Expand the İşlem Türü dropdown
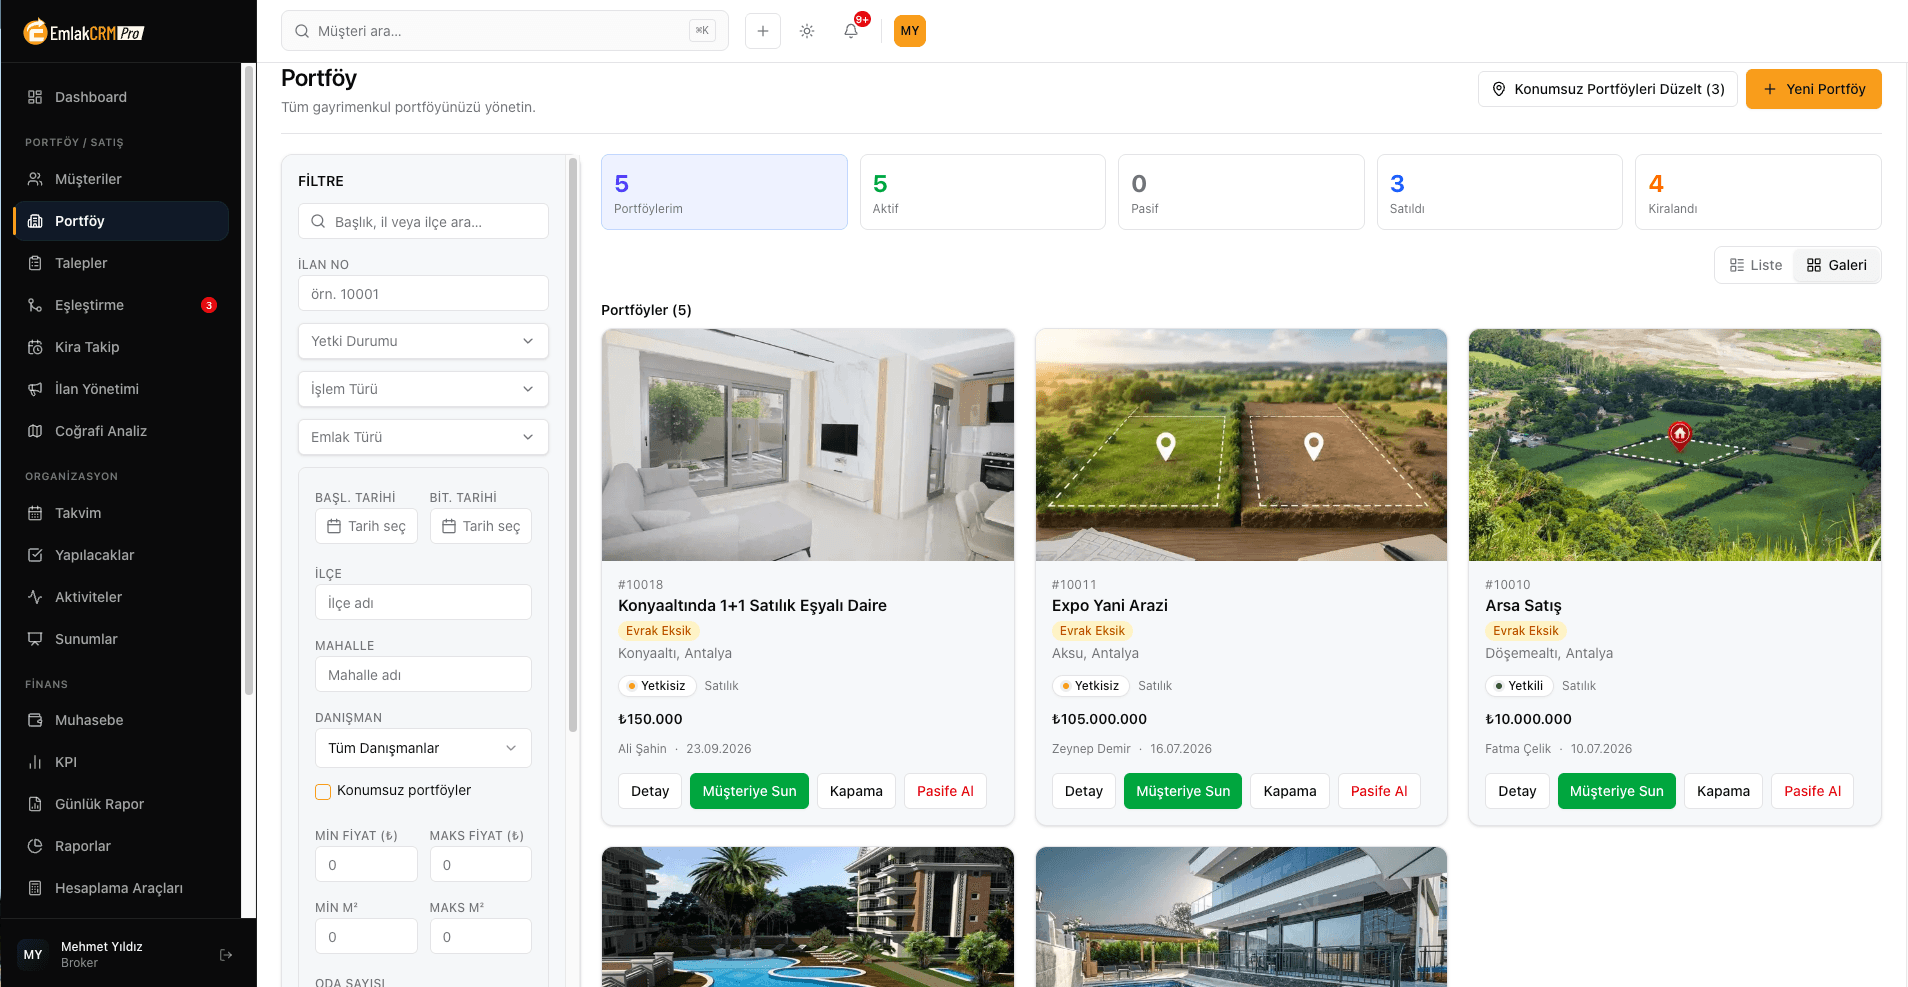 click(x=423, y=389)
